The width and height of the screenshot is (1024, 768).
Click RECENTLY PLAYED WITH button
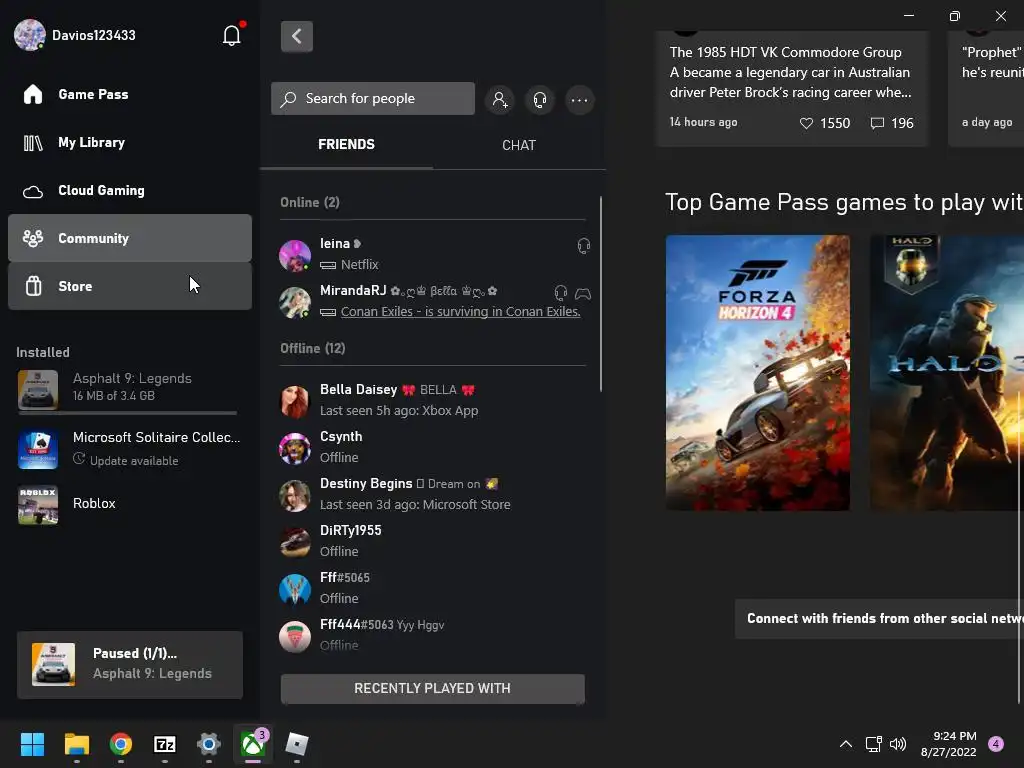pos(432,688)
